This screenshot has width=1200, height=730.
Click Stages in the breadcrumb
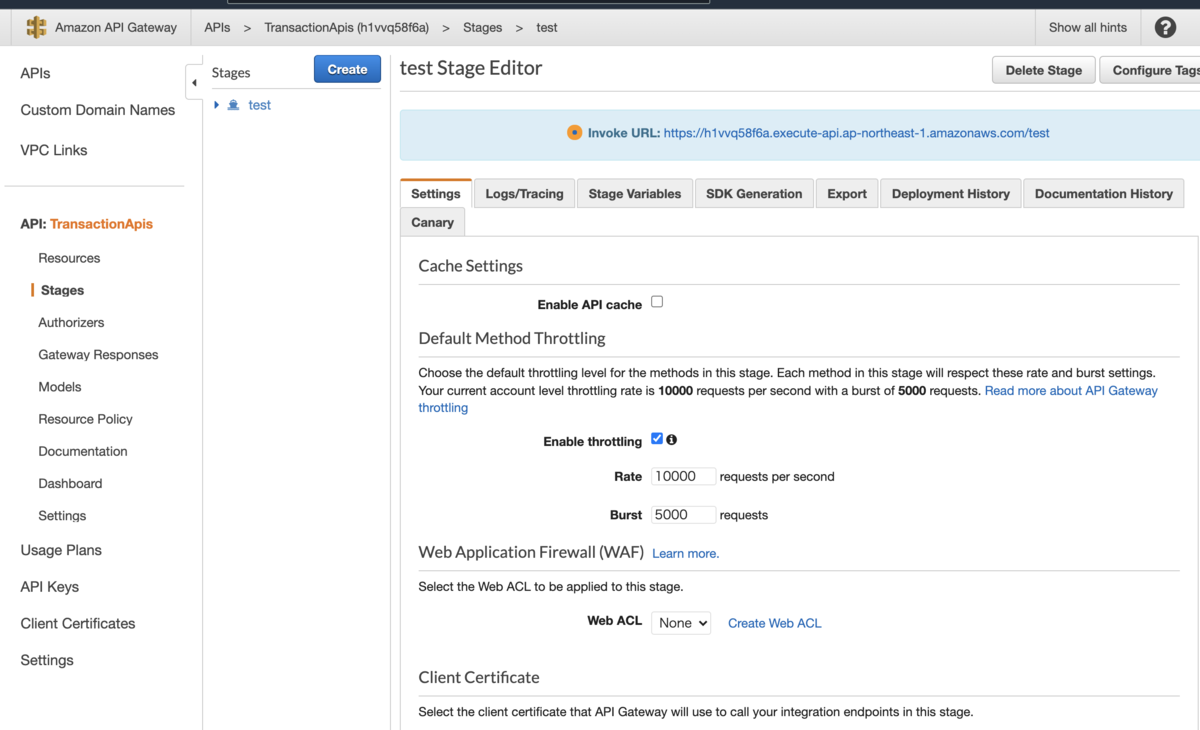482,28
